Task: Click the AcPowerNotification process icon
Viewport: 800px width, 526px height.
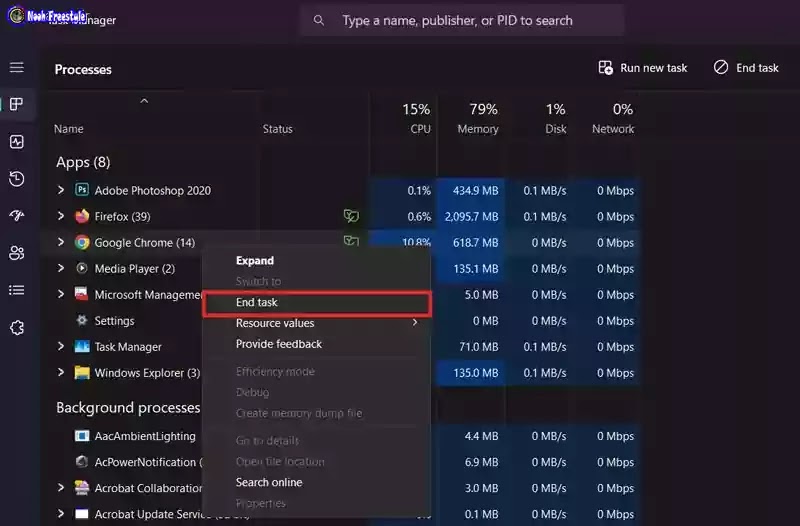Action: pyautogui.click(x=82, y=462)
